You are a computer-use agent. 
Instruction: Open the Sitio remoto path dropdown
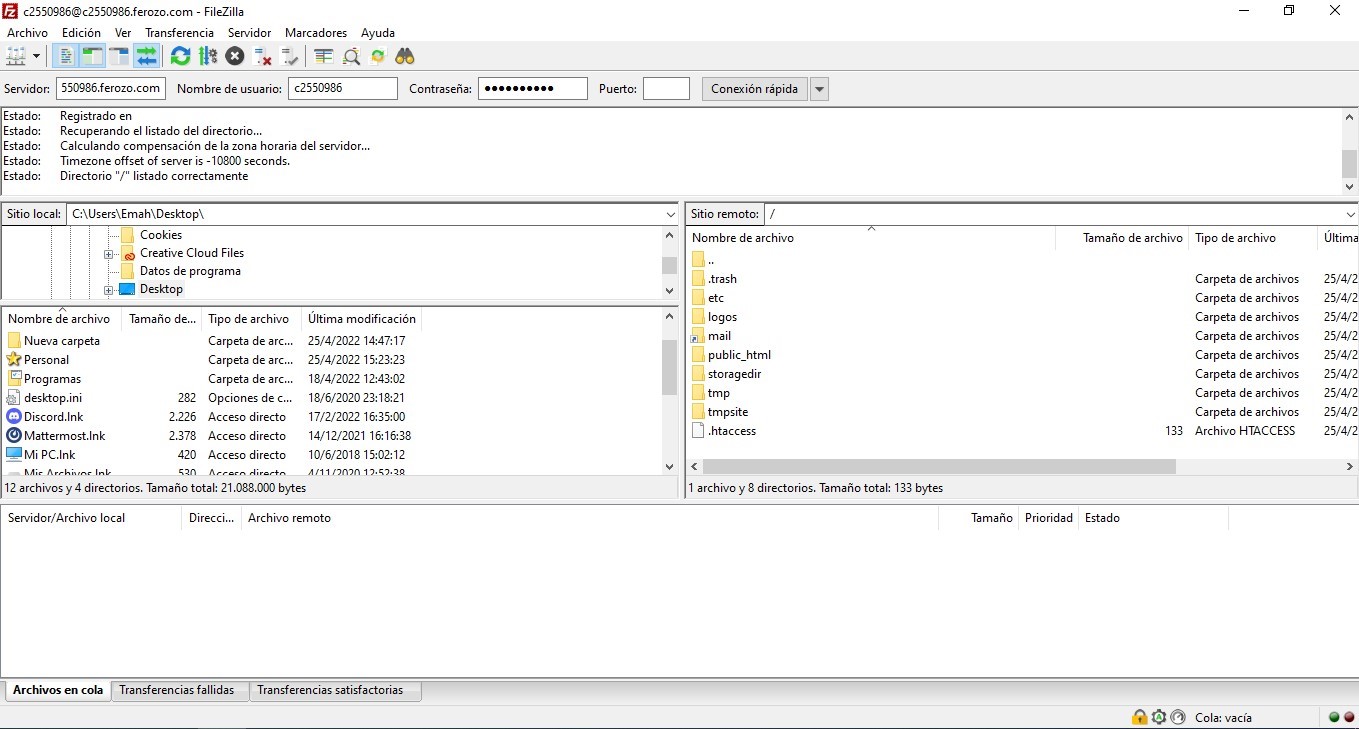(1350, 214)
